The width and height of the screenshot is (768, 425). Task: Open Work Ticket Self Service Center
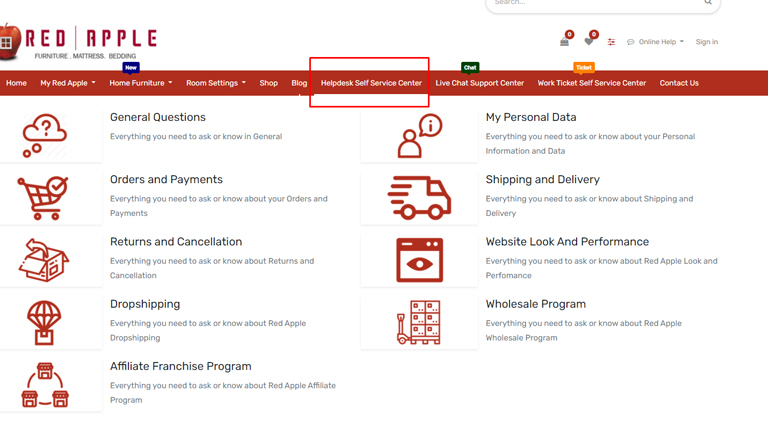coord(591,83)
